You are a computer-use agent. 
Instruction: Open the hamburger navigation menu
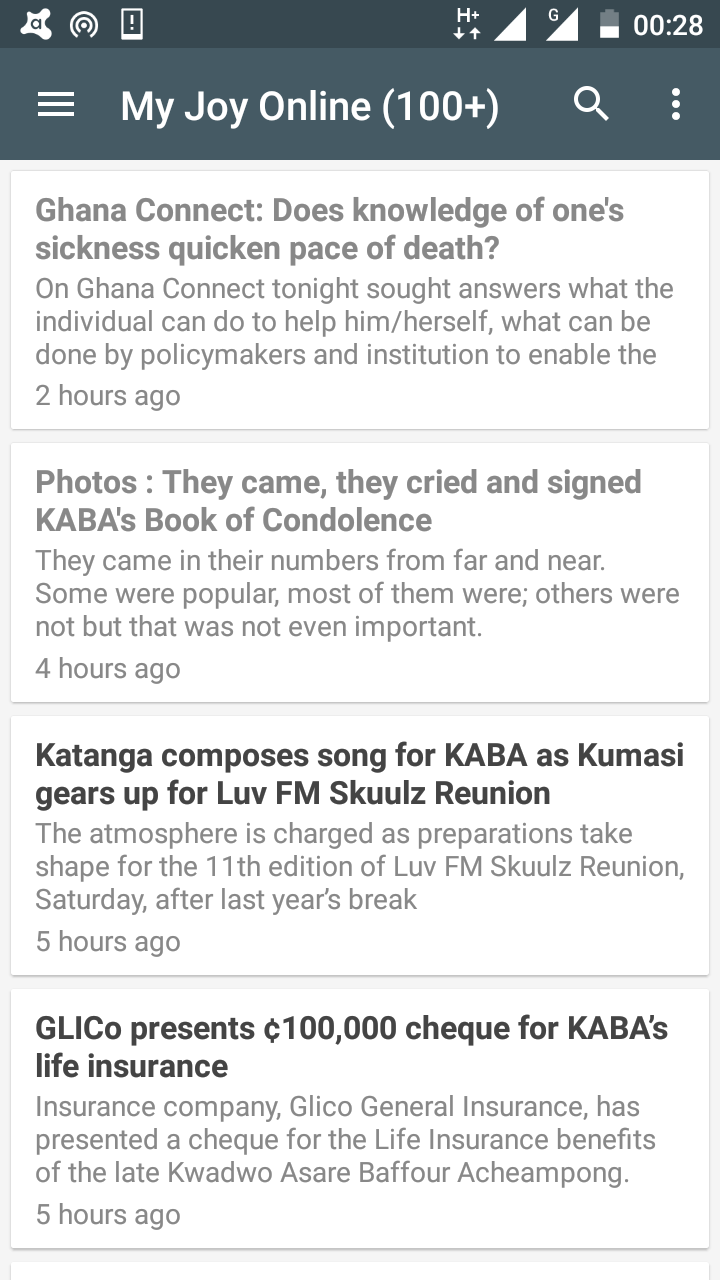point(56,105)
